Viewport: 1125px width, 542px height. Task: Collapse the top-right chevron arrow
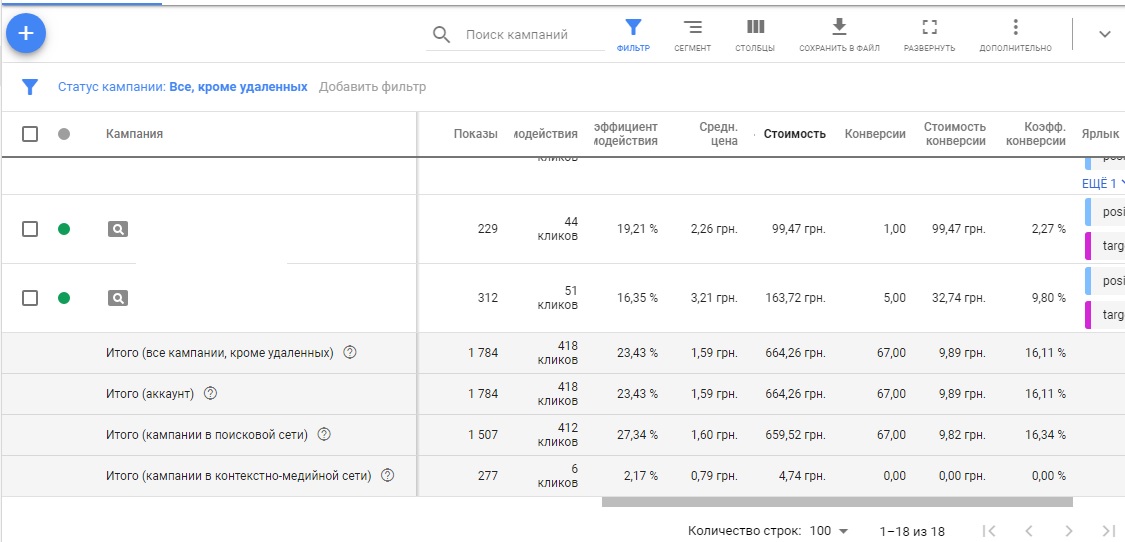[1105, 34]
